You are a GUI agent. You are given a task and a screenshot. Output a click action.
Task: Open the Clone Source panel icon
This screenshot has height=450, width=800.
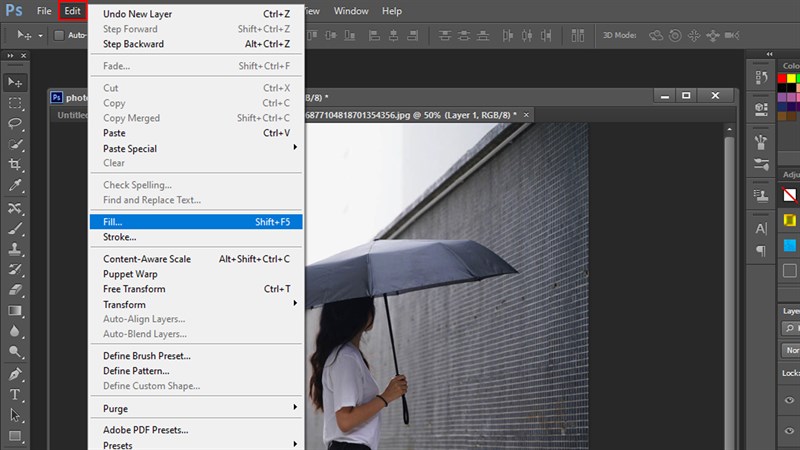click(761, 195)
